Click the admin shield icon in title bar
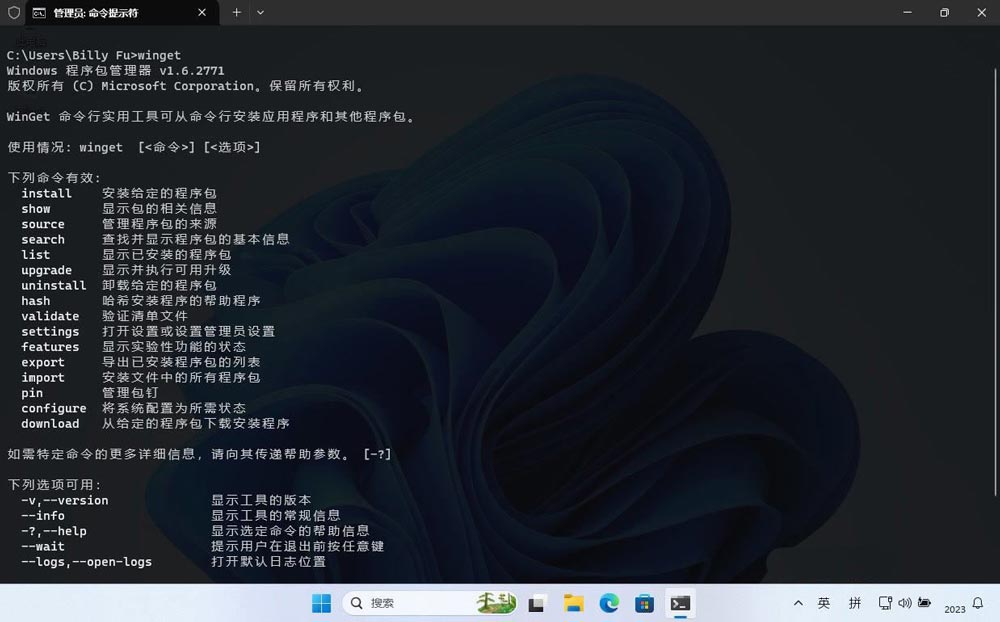The image size is (1000, 622). click(x=13, y=13)
